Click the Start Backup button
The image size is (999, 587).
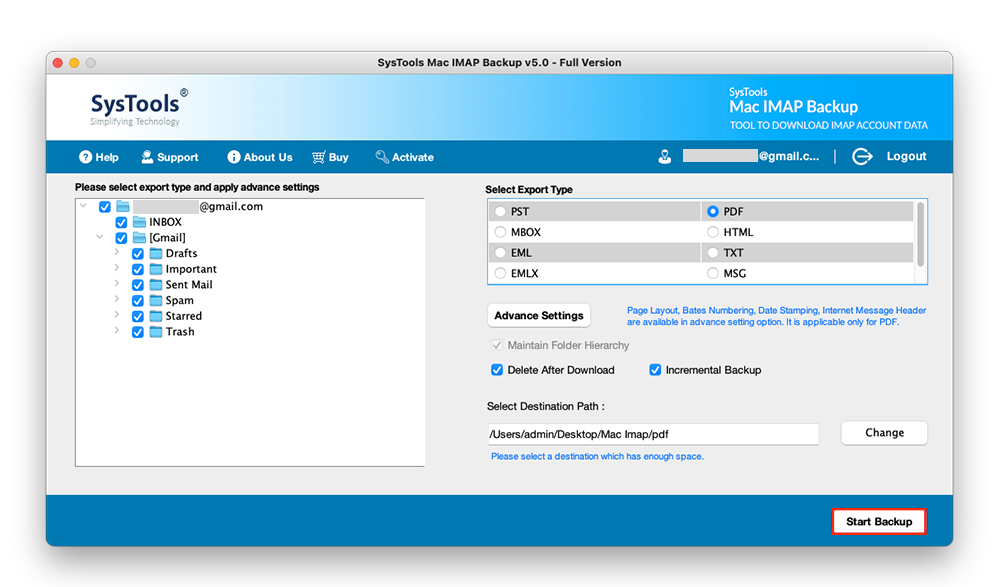tap(879, 521)
